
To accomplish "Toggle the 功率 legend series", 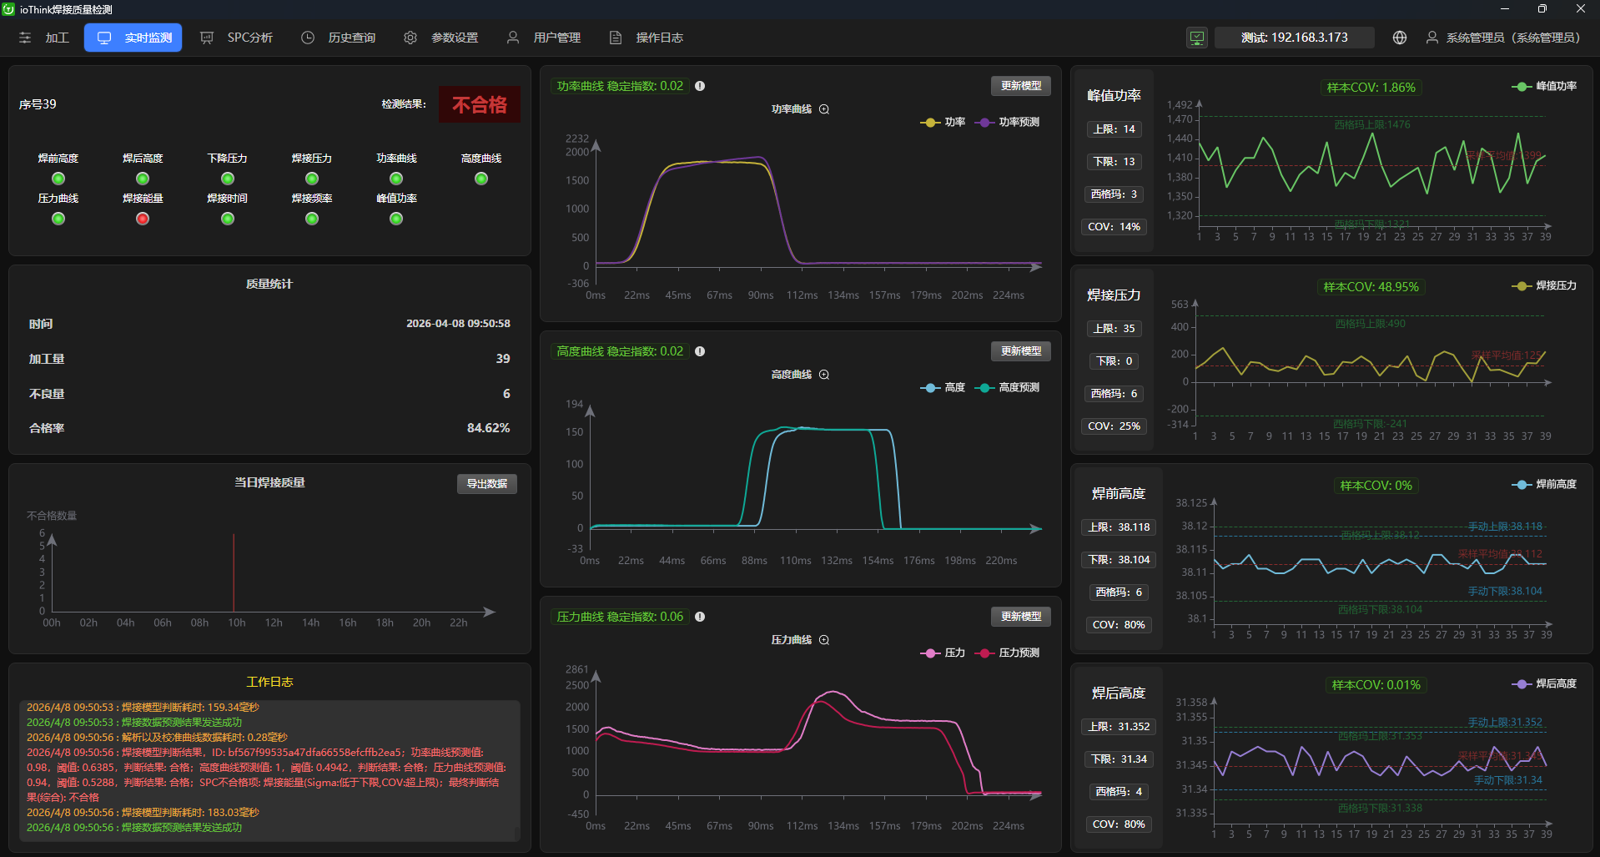I will pos(943,122).
